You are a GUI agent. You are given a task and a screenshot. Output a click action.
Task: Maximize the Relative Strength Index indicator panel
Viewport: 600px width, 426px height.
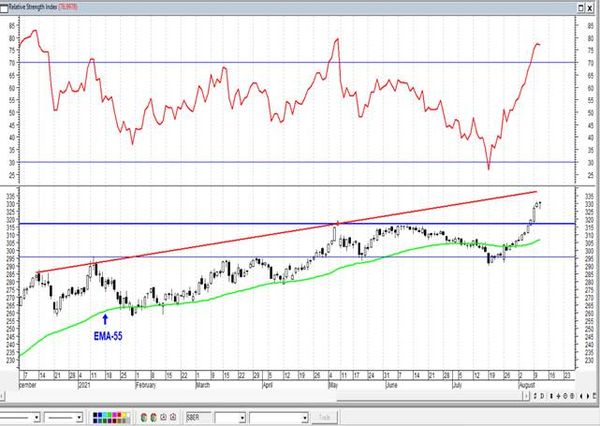click(x=581, y=8)
